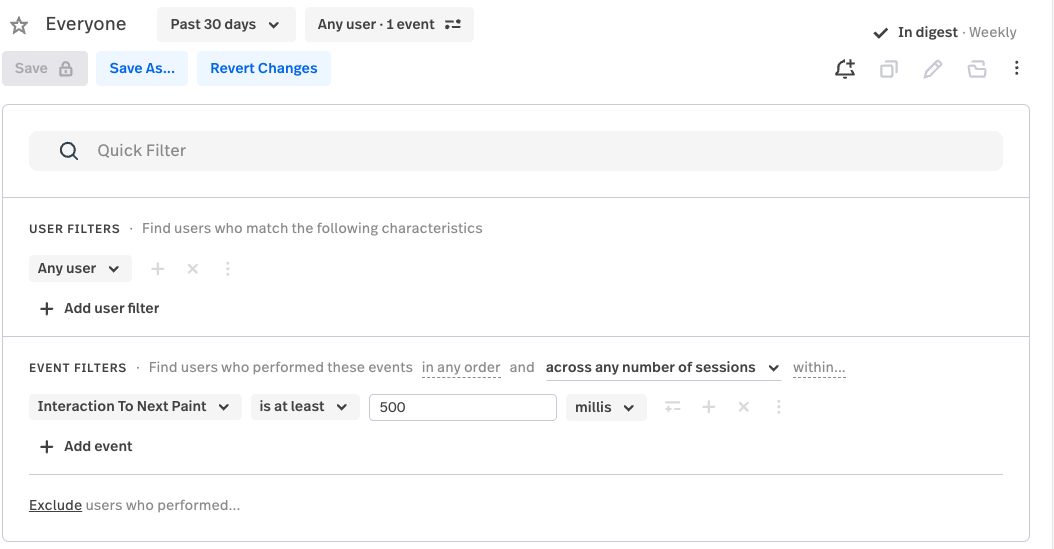The width and height of the screenshot is (1054, 549).
Task: Open the millis unit dropdown
Action: tap(605, 407)
